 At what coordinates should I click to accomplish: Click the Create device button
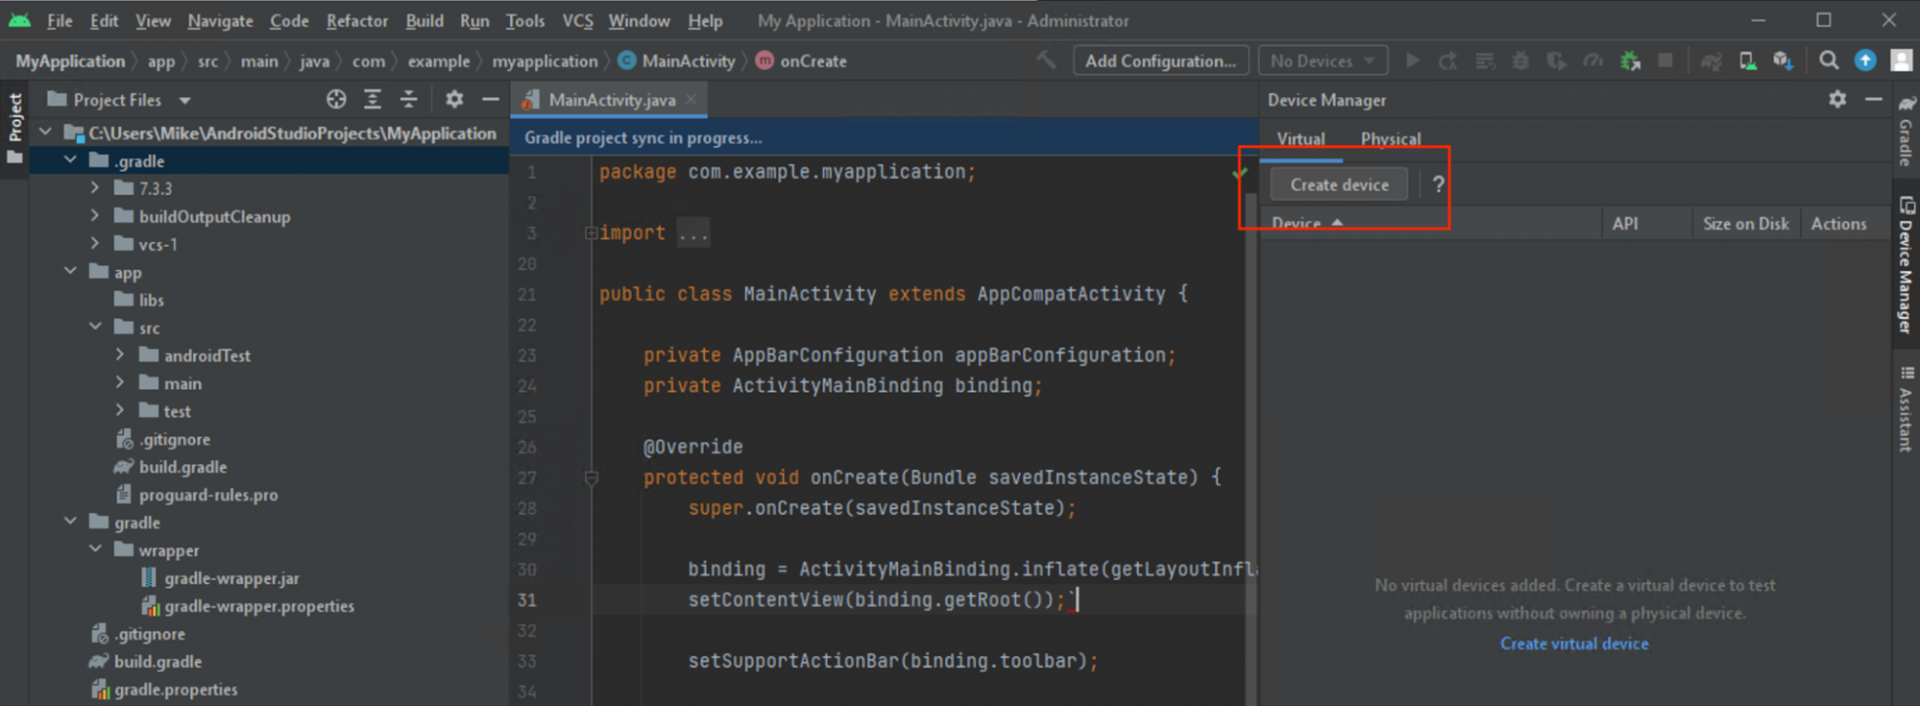[1339, 185]
